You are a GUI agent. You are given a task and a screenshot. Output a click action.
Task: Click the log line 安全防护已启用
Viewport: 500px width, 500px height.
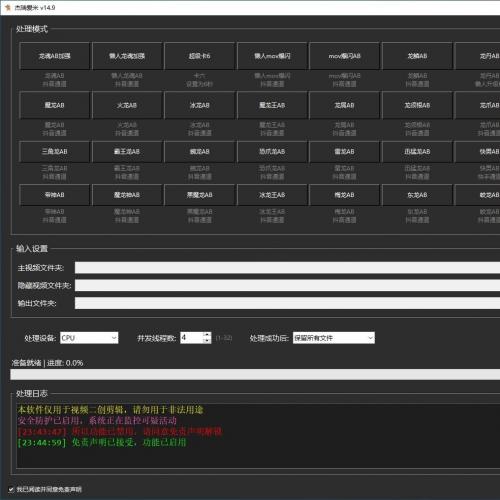(97, 421)
